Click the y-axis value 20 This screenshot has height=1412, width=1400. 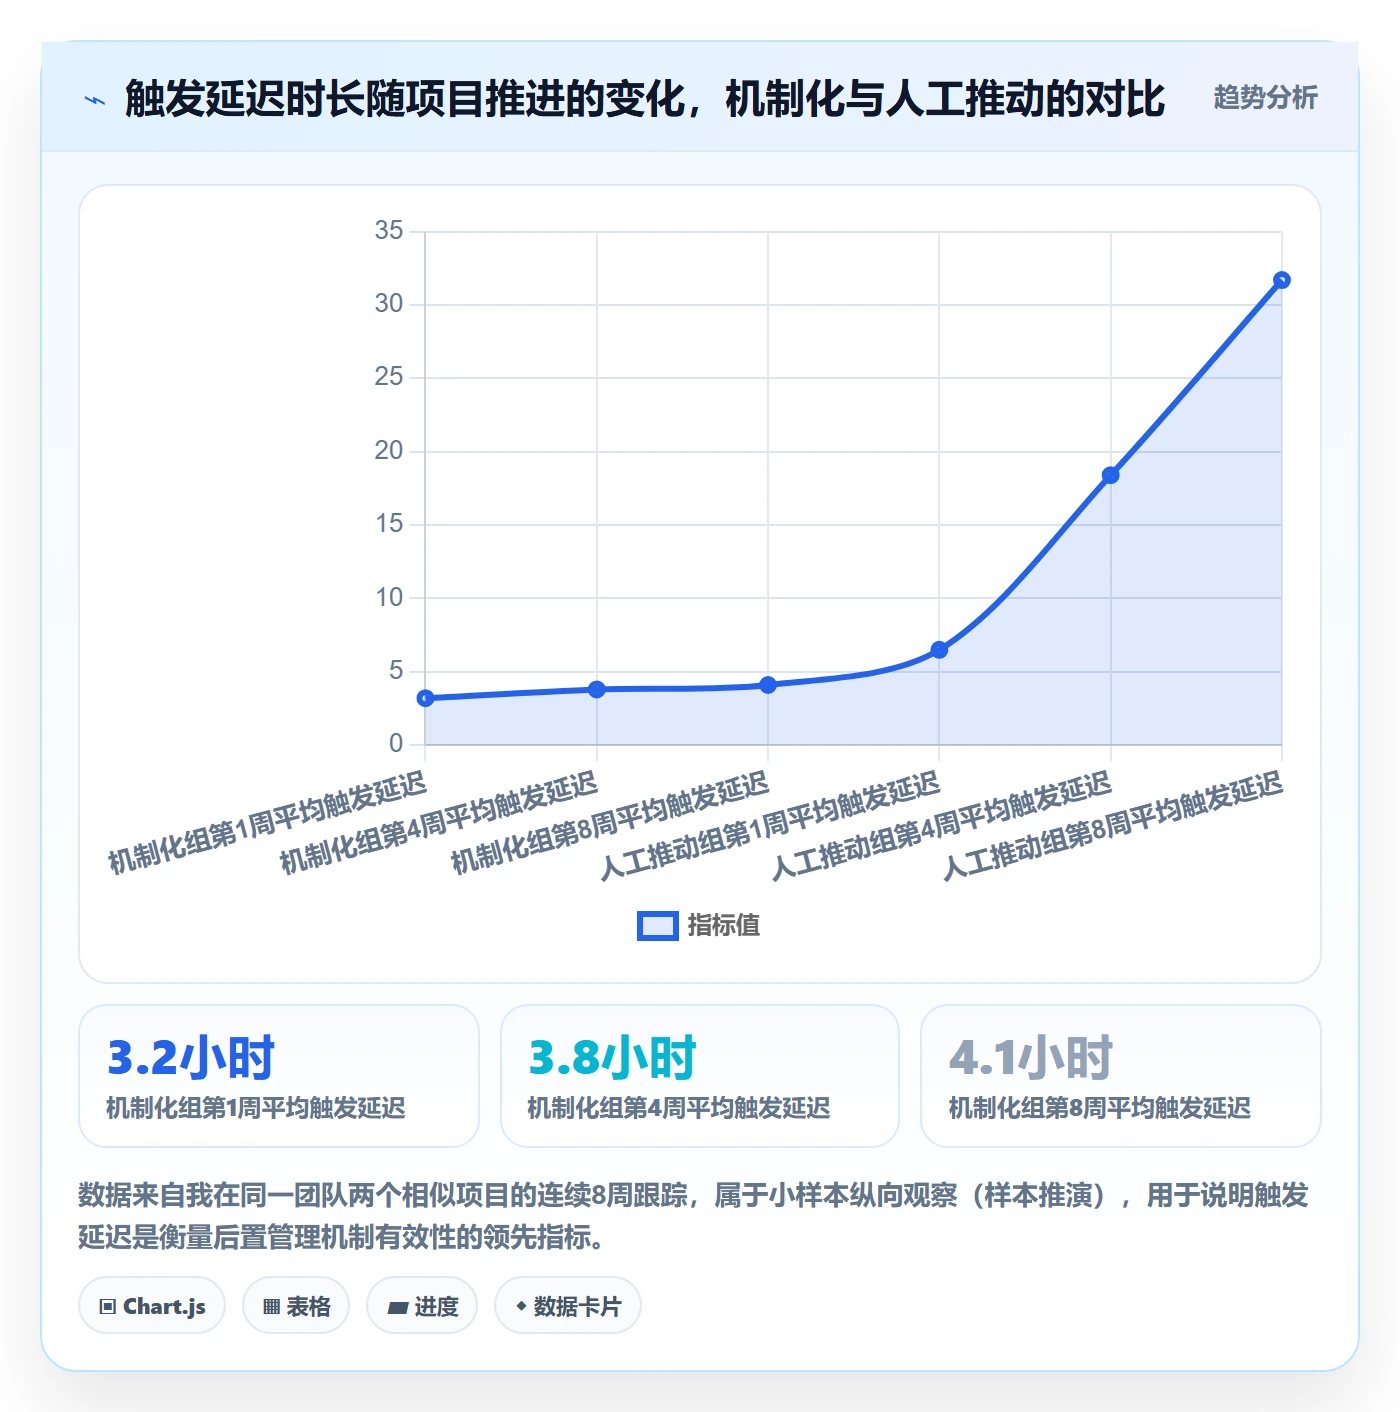tap(389, 451)
